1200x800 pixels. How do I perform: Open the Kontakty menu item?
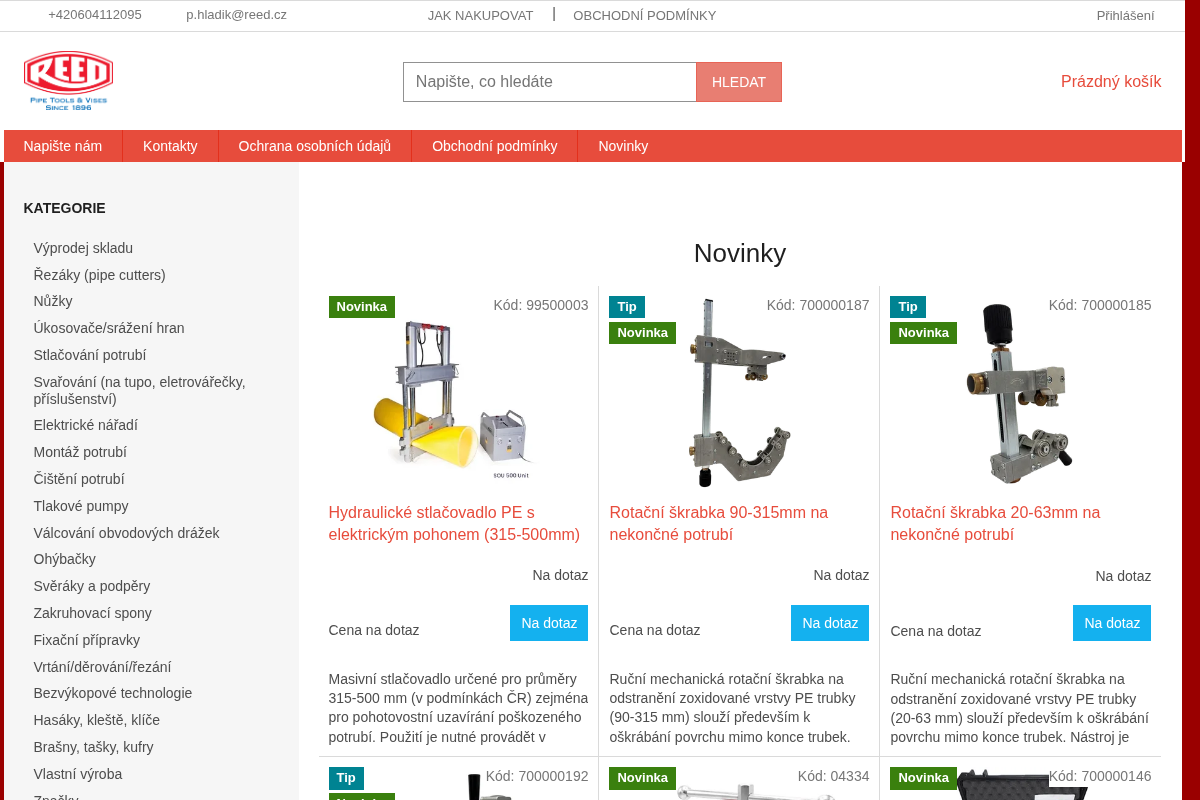click(170, 146)
